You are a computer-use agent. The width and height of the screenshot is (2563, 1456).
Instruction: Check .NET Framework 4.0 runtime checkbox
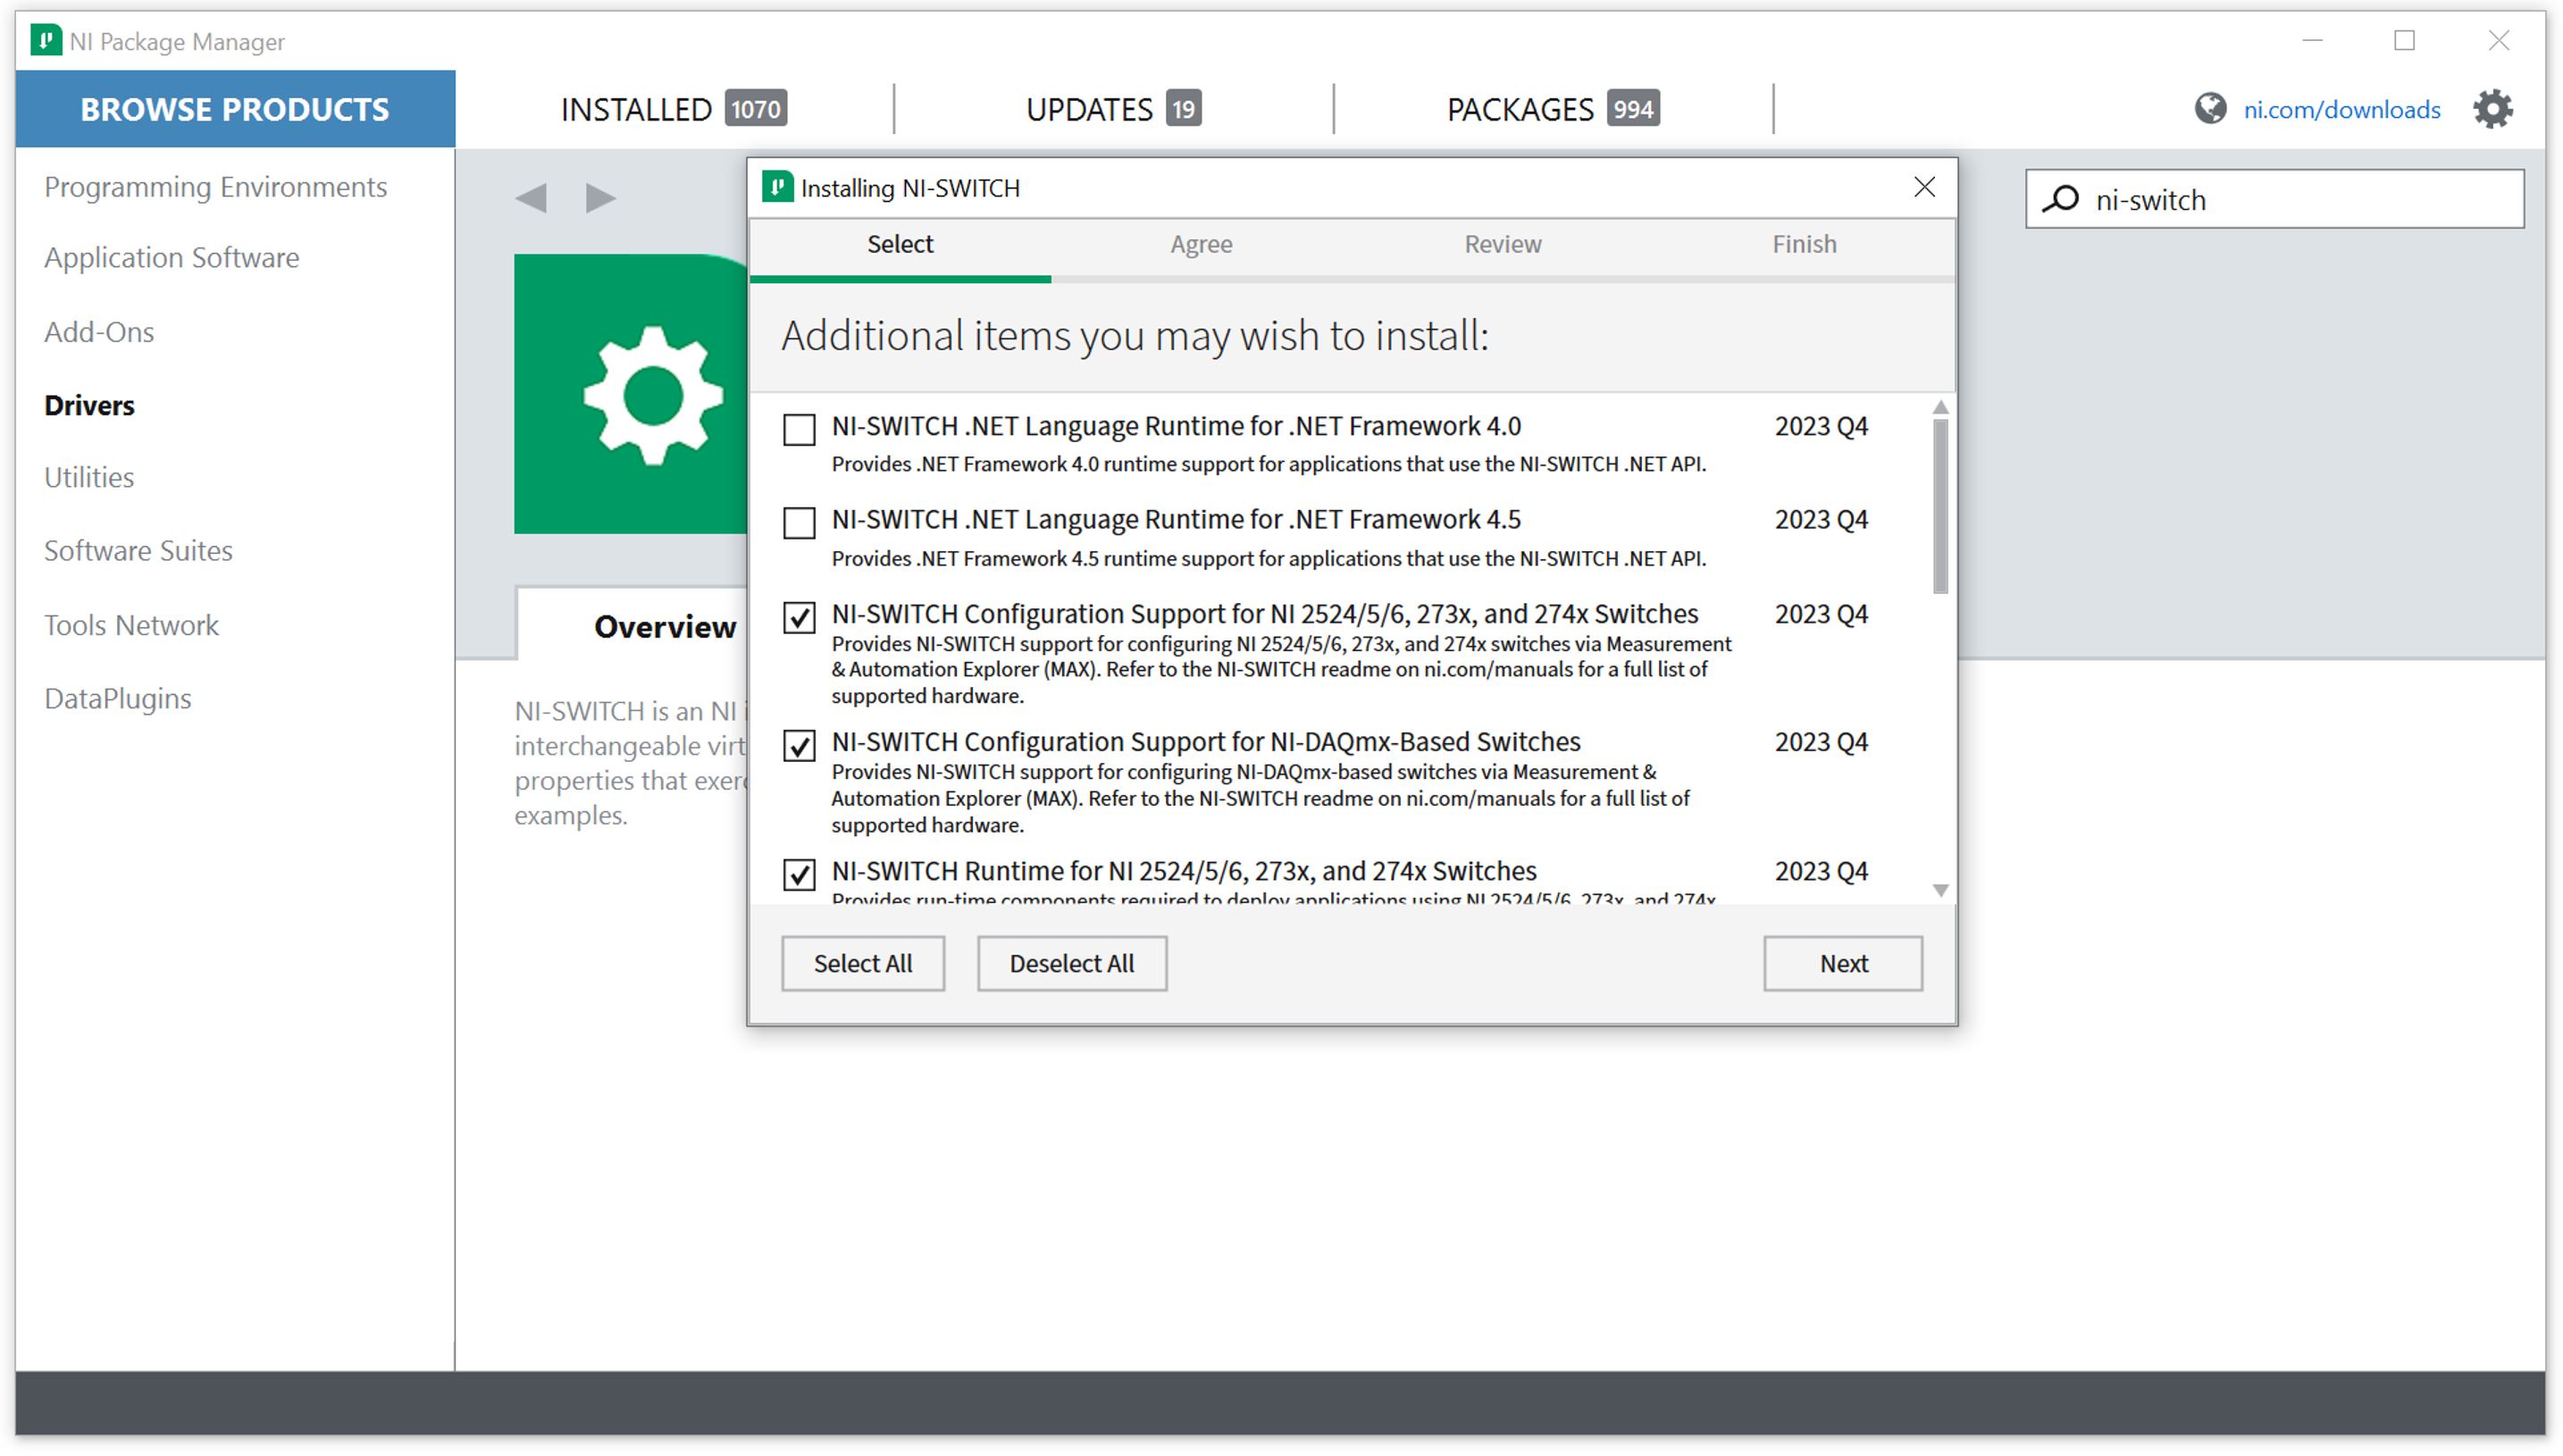(x=799, y=430)
